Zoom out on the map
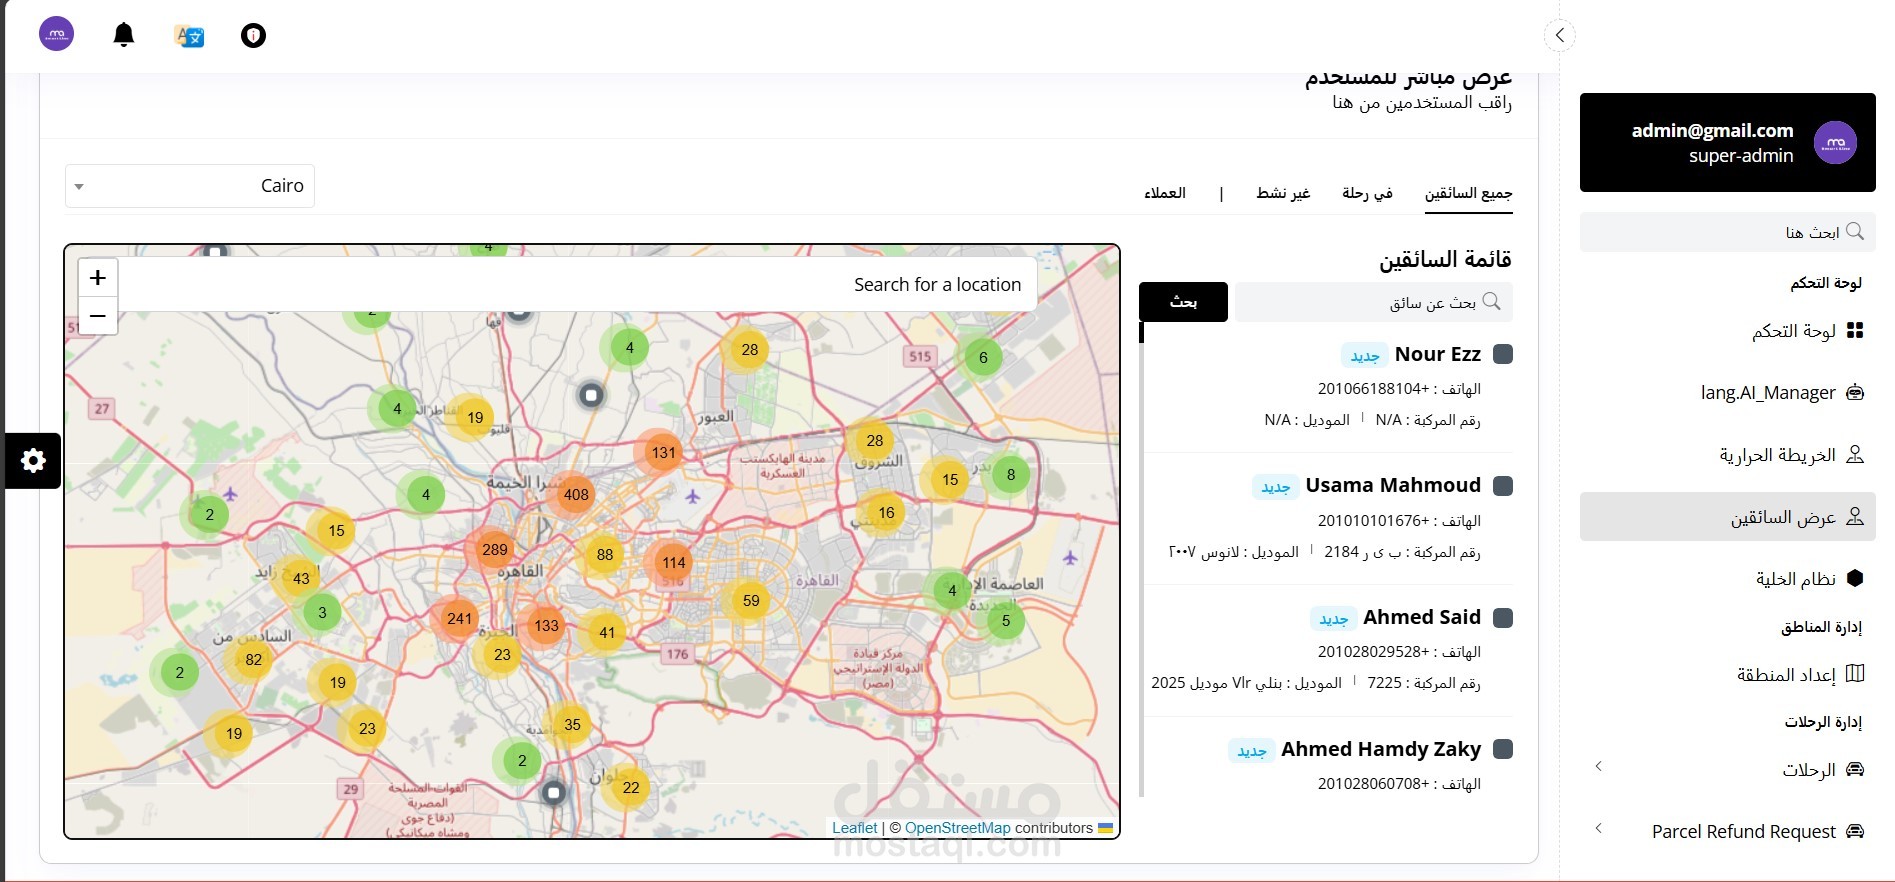Screen dimensions: 1895x882 (x=98, y=316)
